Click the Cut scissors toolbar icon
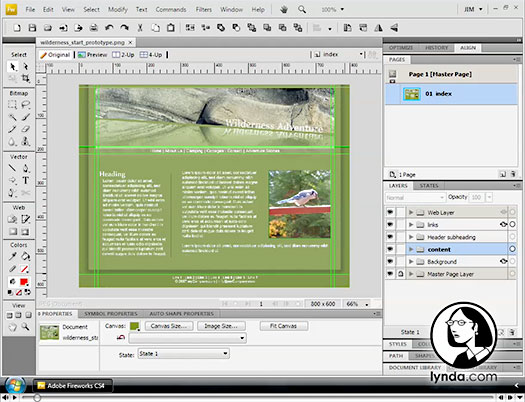 coord(140,28)
